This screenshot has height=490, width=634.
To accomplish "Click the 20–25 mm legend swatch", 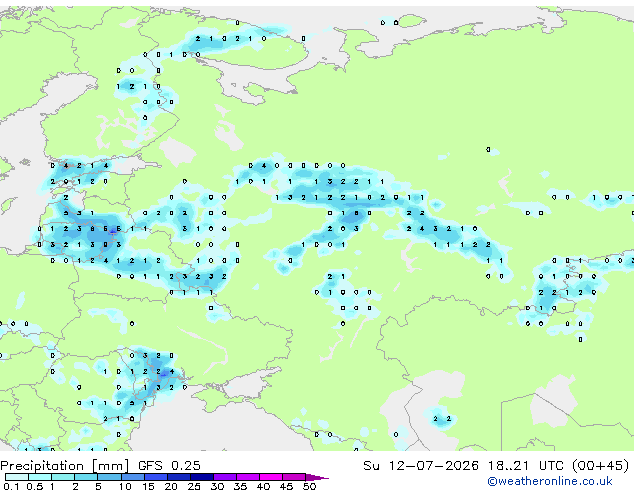I will pos(179,477).
